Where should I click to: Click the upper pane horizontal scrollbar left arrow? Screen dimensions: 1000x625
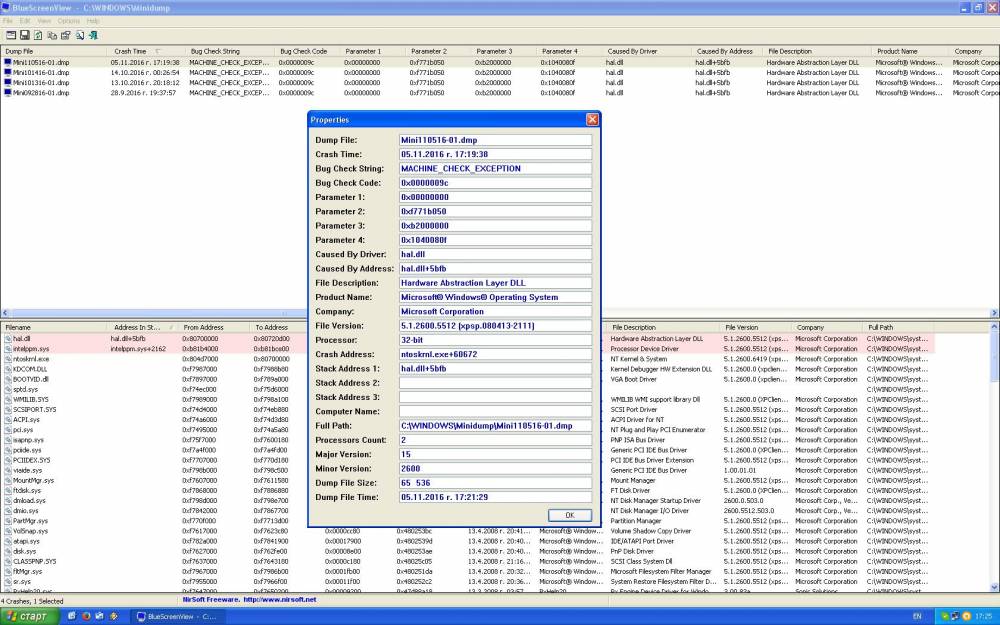click(5, 312)
